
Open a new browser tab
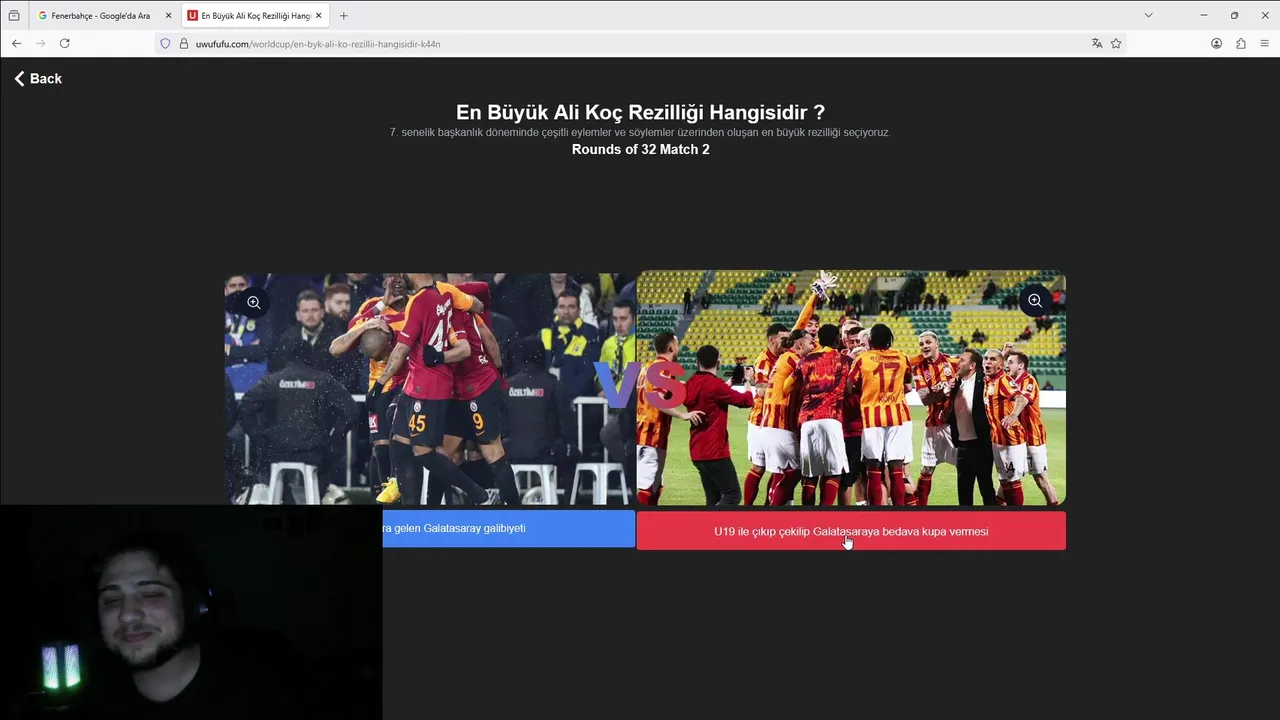(x=343, y=16)
